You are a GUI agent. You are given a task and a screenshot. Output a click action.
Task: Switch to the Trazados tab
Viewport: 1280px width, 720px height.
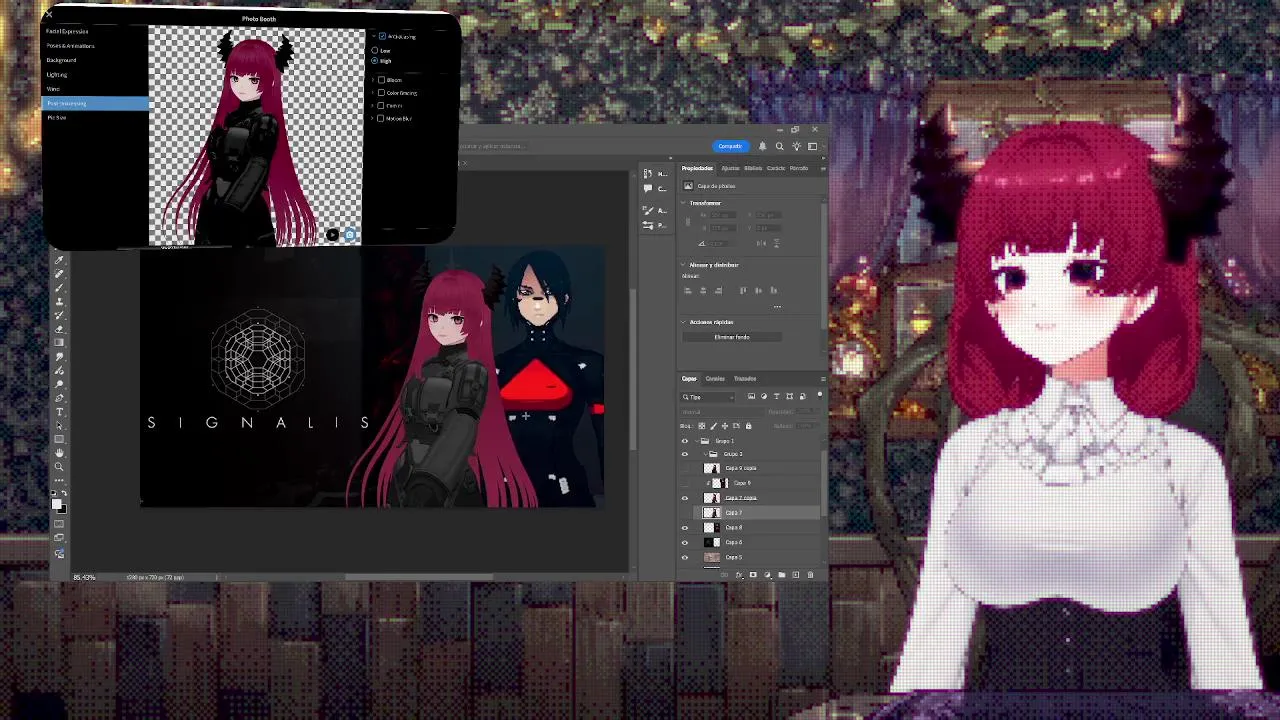click(x=745, y=378)
